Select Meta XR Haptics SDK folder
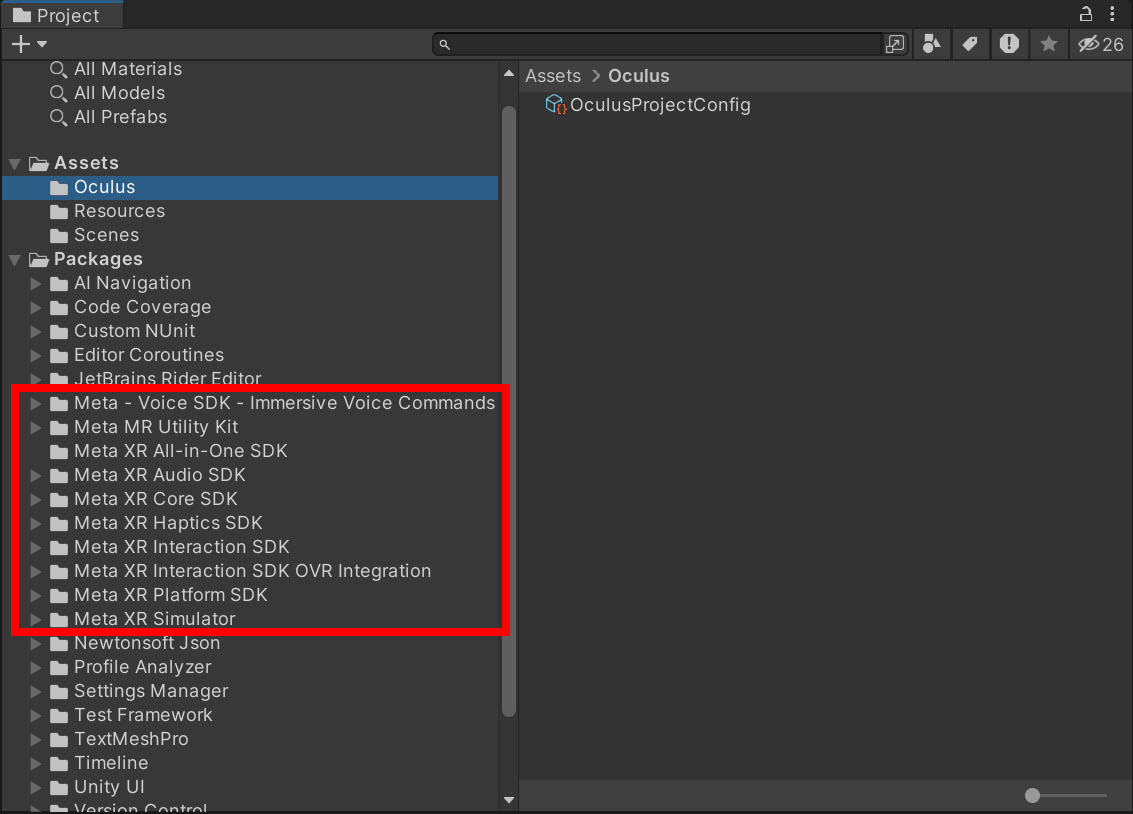Viewport: 1133px width, 814px height. click(x=168, y=523)
